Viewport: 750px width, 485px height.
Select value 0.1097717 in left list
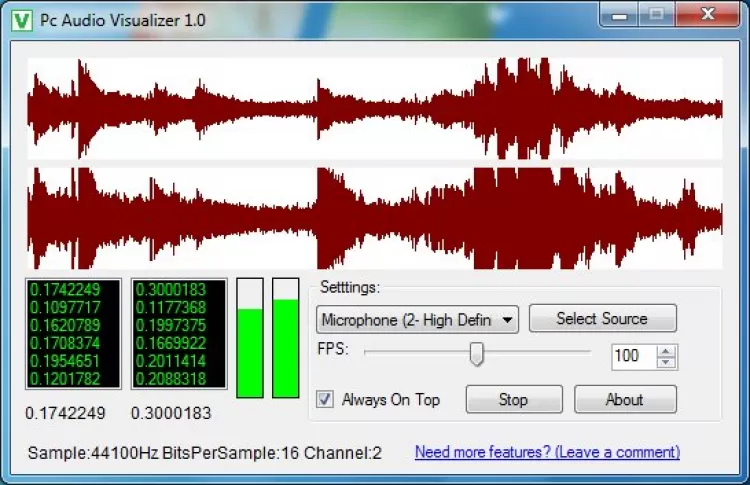(x=65, y=308)
